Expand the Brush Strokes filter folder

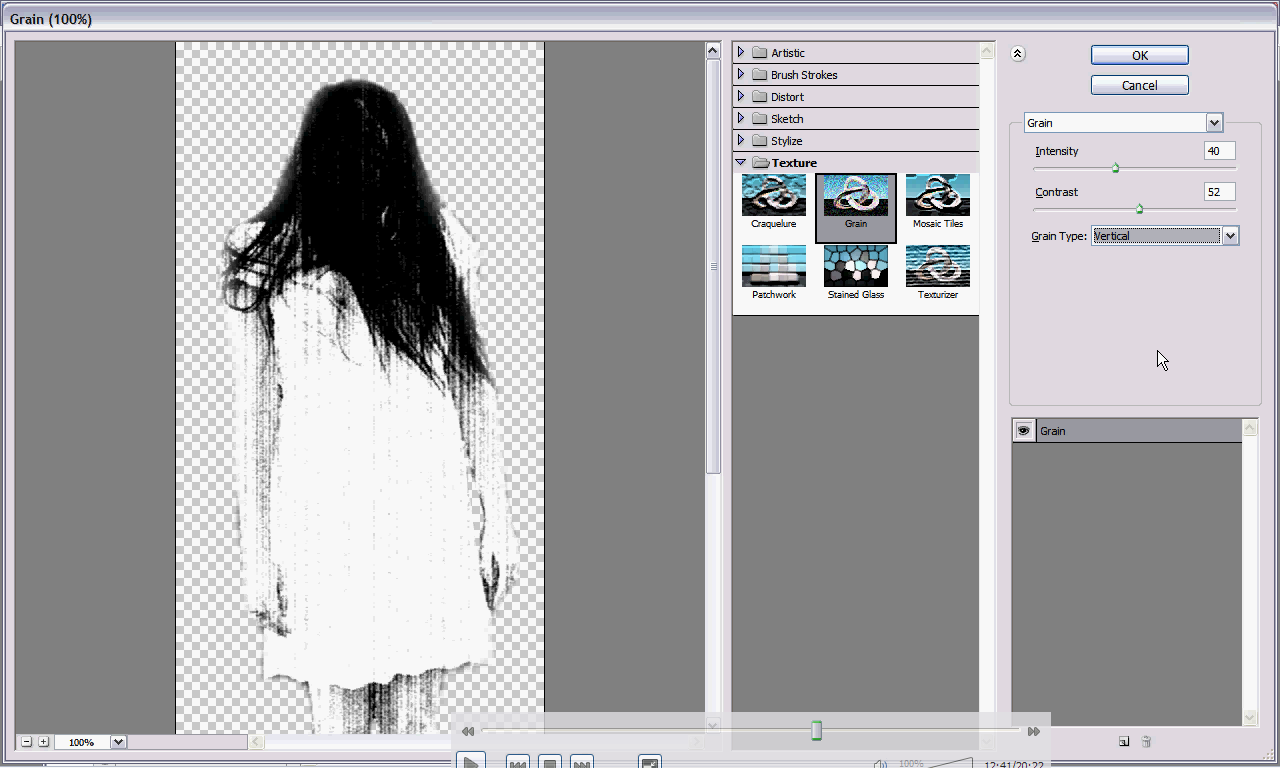tap(741, 74)
